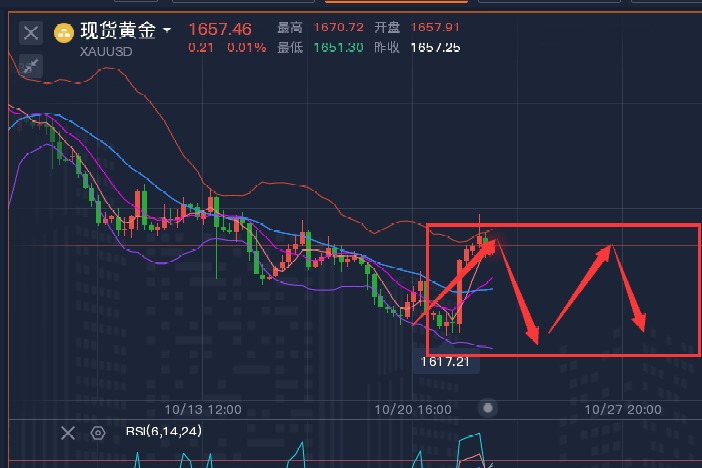Click the current price 1657.46
This screenshot has height=468, width=702.
[220, 29]
